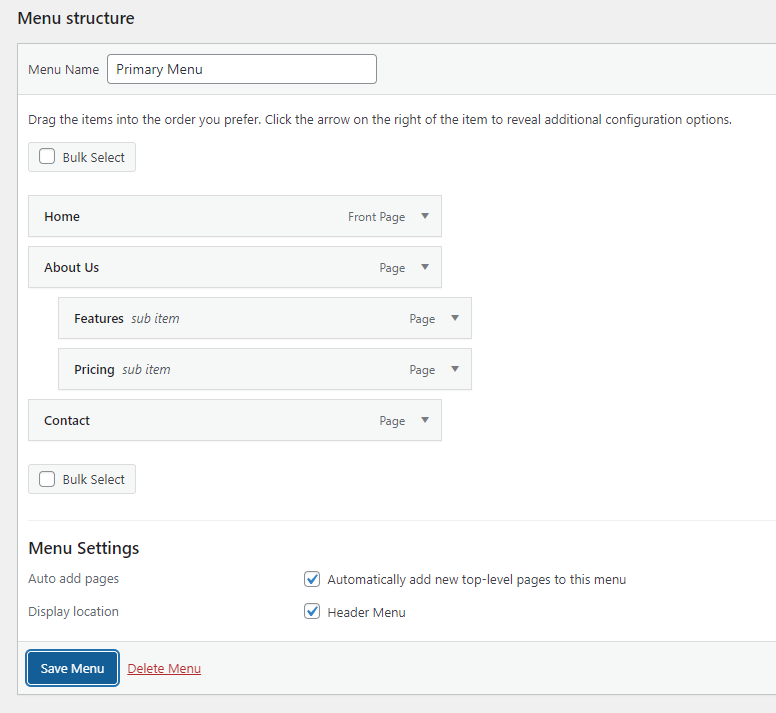Image resolution: width=776 pixels, height=713 pixels.
Task: Uncheck the auto add pages checkbox
Action: coord(312,579)
